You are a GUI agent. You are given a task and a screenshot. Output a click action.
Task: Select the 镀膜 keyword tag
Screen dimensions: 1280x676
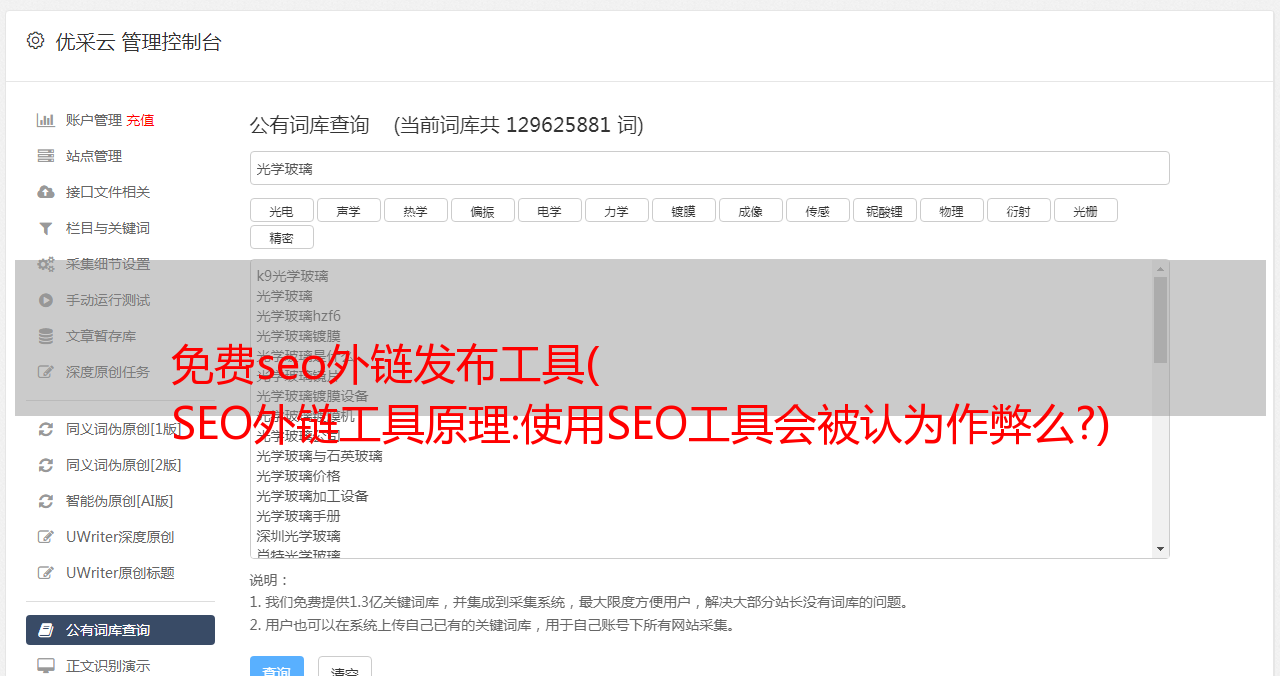(x=684, y=210)
